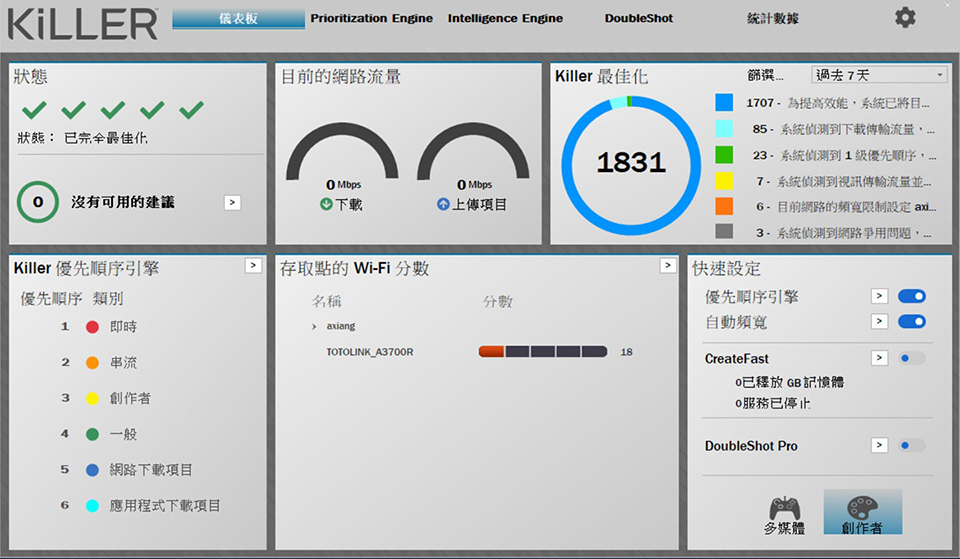Select the TOTOLINK_A3700R network name
960x559 pixels.
point(370,352)
